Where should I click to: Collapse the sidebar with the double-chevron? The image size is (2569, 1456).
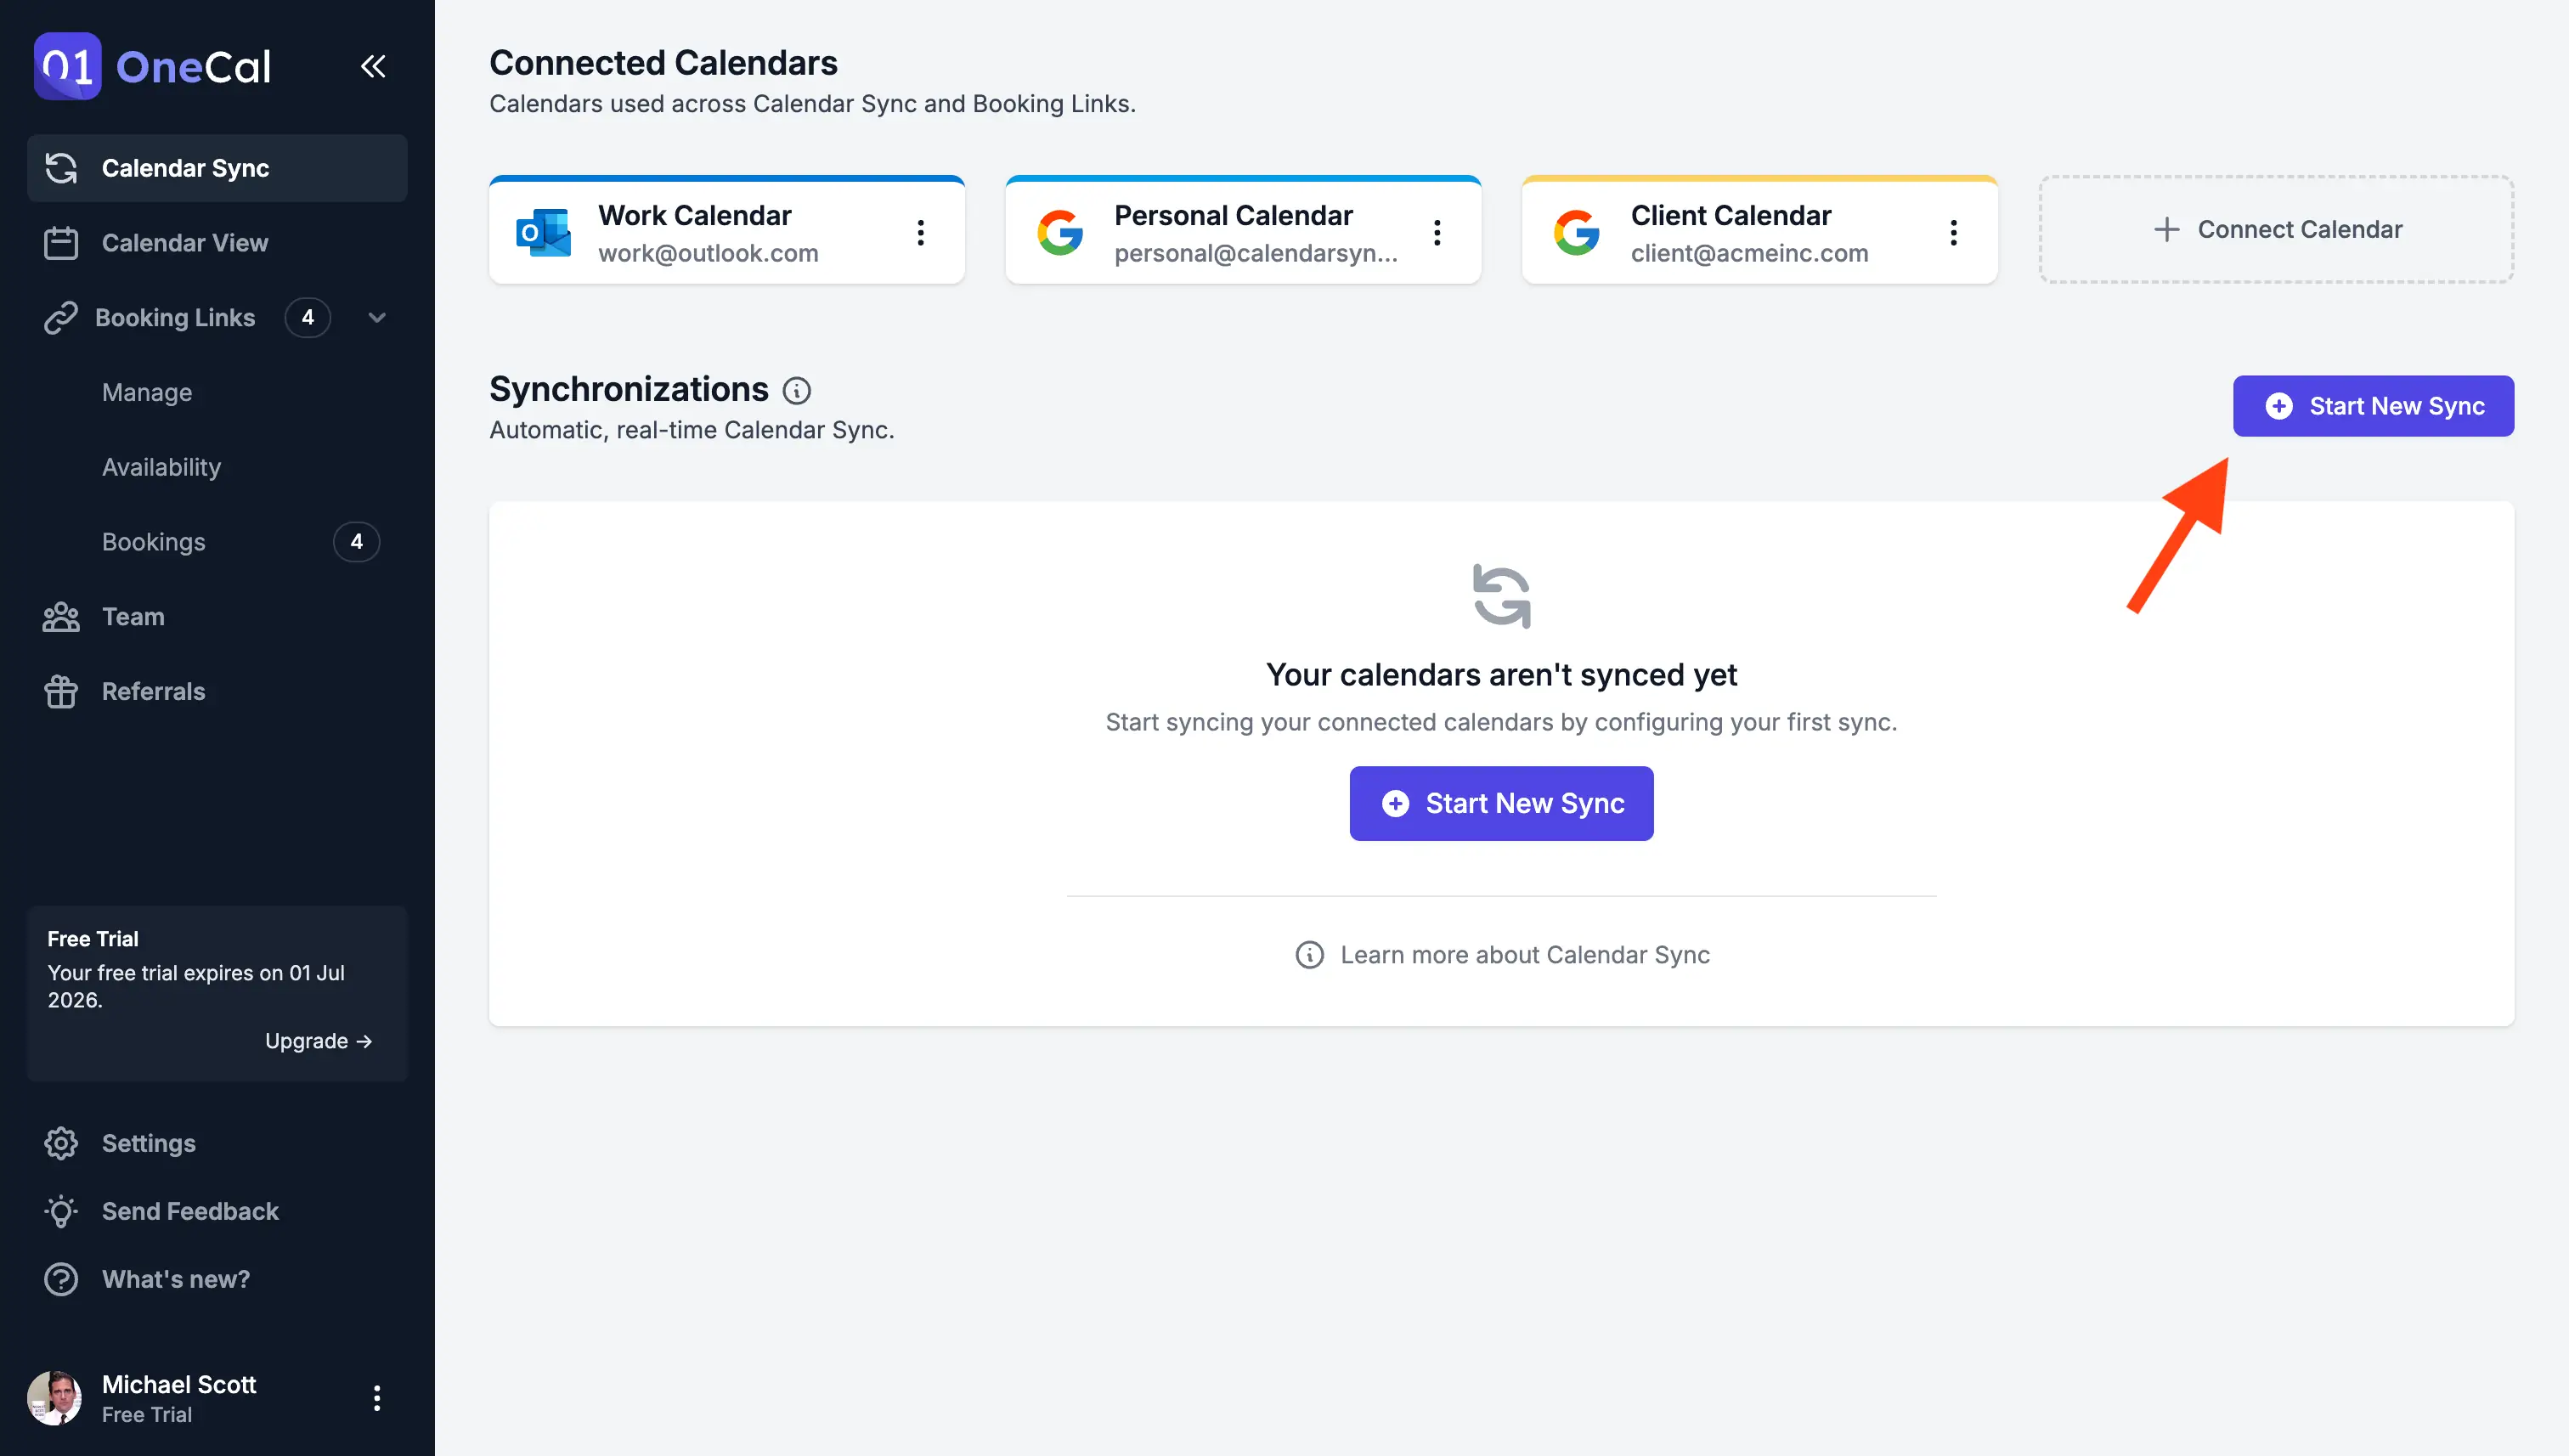point(373,66)
